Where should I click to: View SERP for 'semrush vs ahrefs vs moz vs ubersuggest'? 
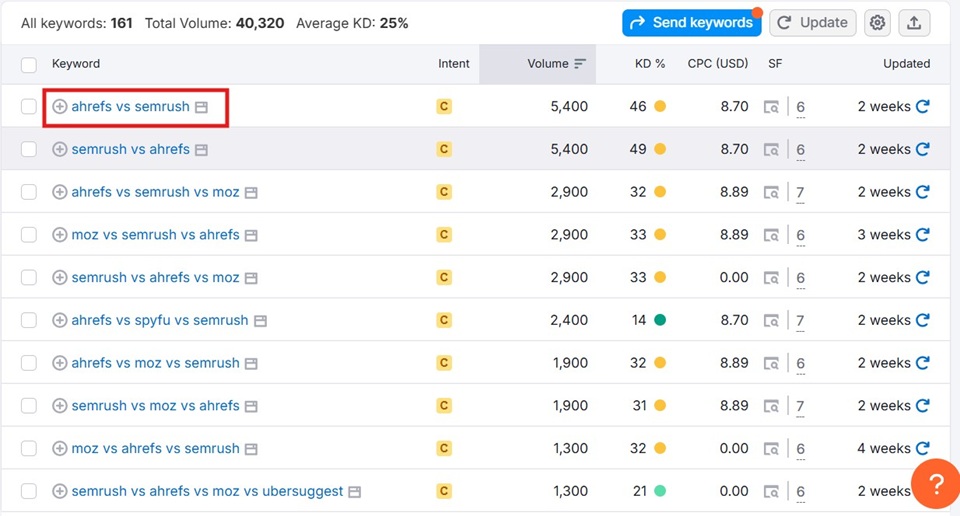pyautogui.click(x=771, y=492)
